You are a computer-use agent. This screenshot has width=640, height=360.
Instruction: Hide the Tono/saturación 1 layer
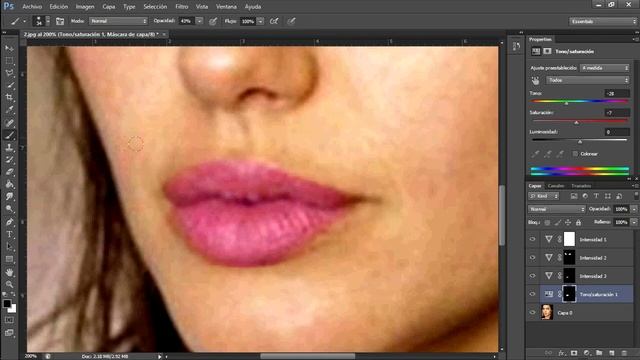click(533, 294)
